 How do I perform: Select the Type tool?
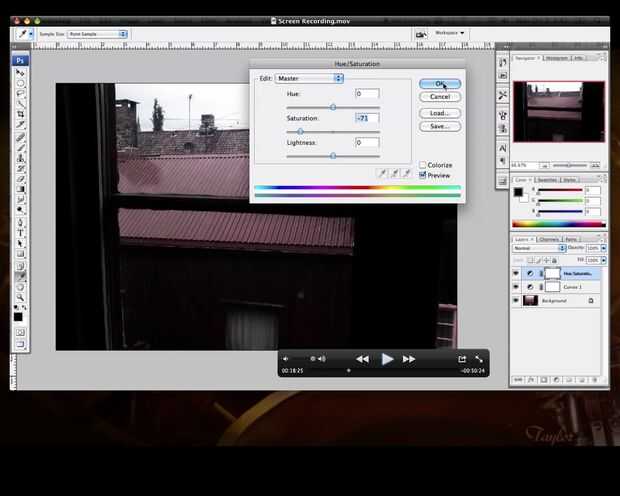coord(20,233)
